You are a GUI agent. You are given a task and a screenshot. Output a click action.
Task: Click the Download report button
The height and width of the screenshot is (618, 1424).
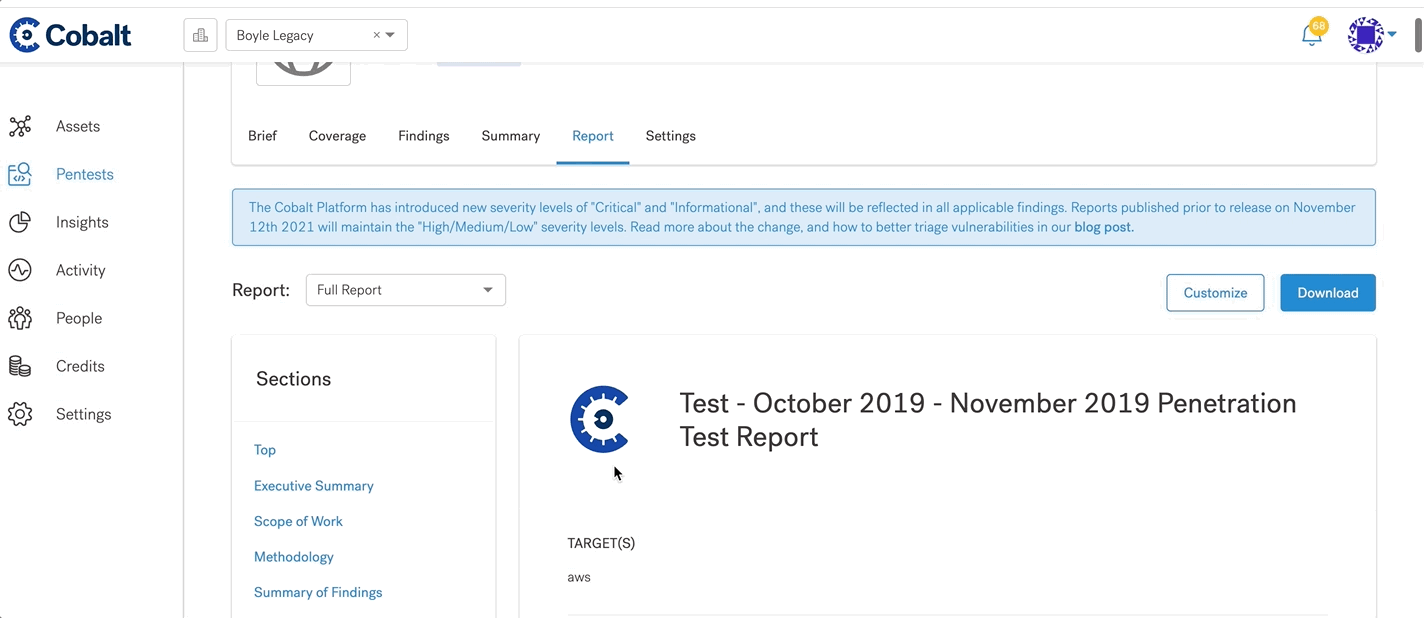coord(1328,293)
